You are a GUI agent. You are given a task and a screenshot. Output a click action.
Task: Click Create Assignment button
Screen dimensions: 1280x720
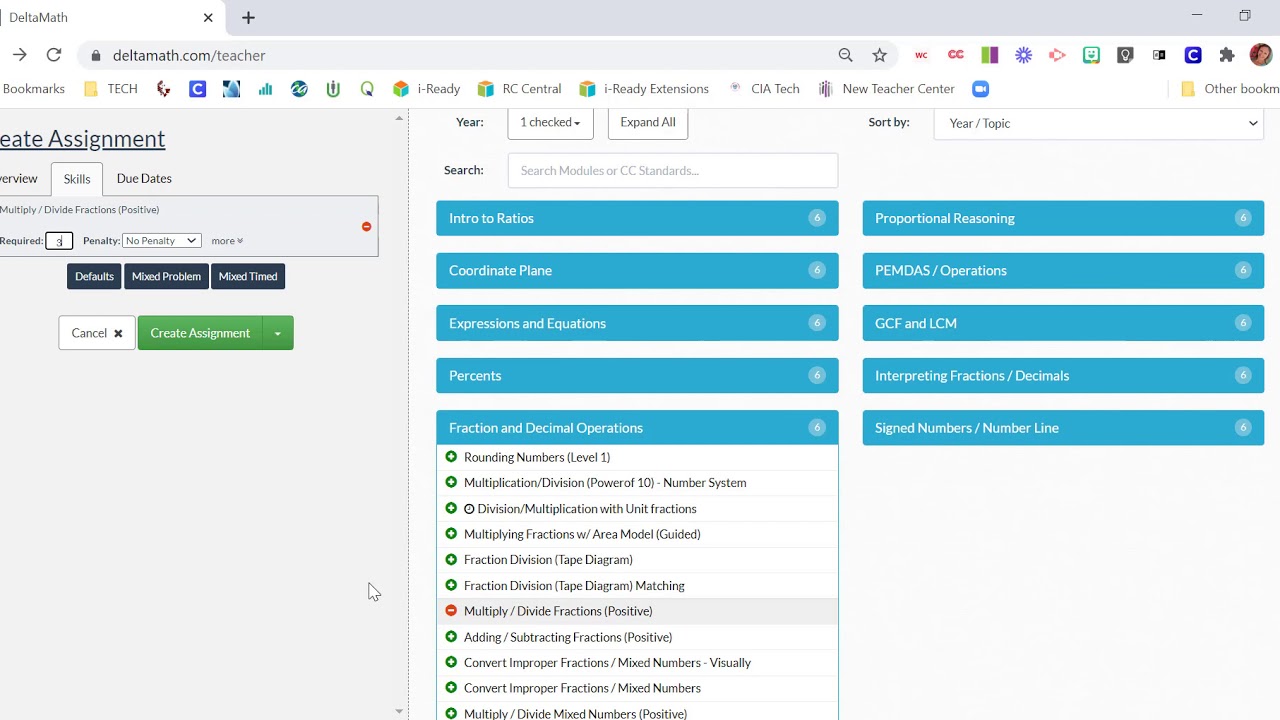(x=200, y=333)
